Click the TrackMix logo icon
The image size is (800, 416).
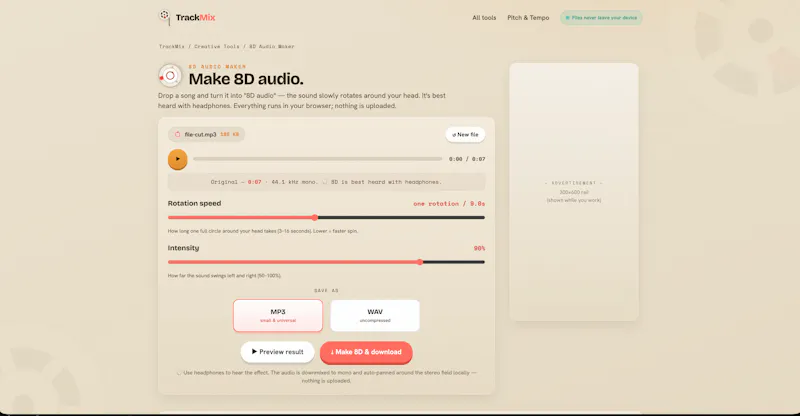(x=164, y=17)
